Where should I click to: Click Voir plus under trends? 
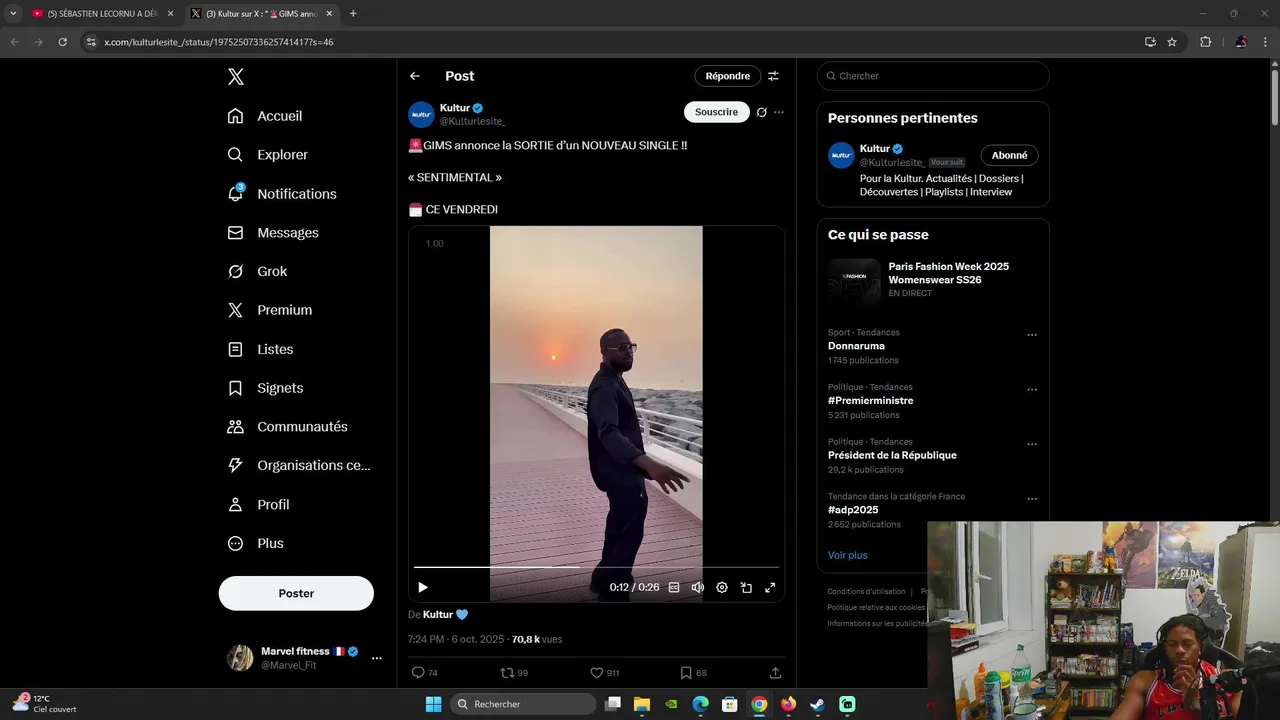pyautogui.click(x=847, y=555)
